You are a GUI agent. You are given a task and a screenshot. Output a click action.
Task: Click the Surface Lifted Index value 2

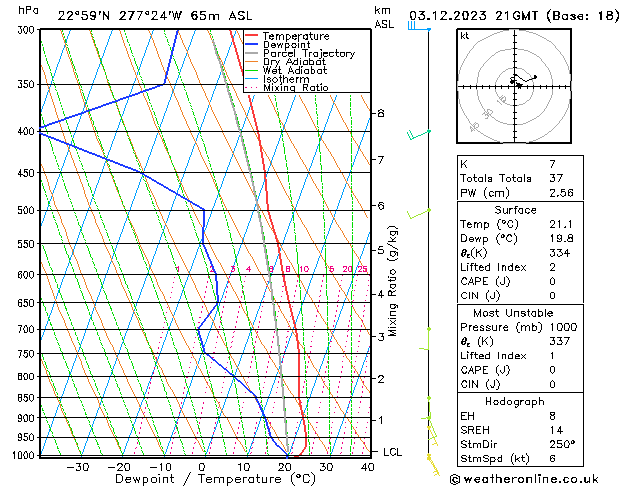coord(552,267)
